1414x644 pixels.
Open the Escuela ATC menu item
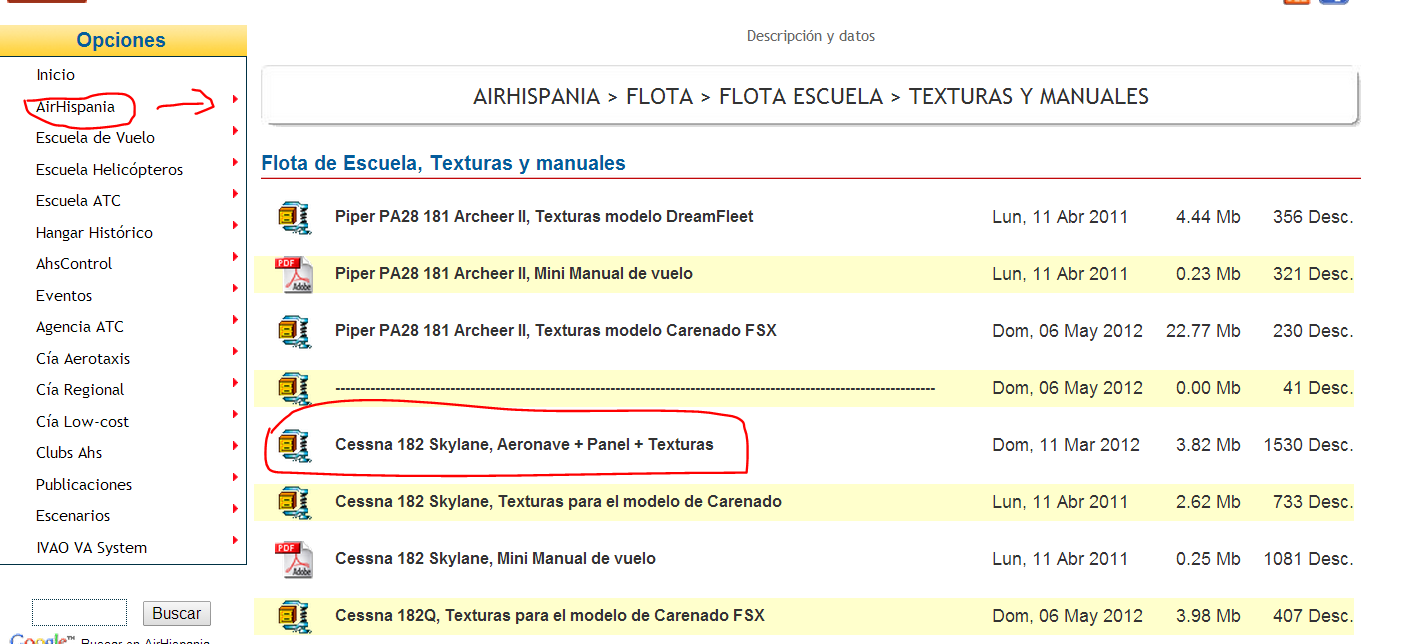tap(78, 201)
